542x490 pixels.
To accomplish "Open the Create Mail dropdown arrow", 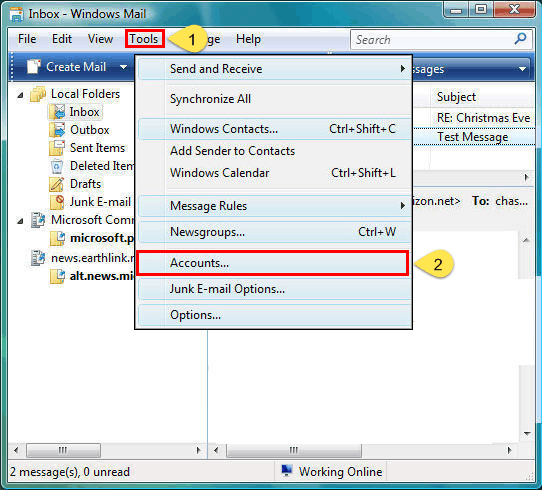I will (123, 67).
